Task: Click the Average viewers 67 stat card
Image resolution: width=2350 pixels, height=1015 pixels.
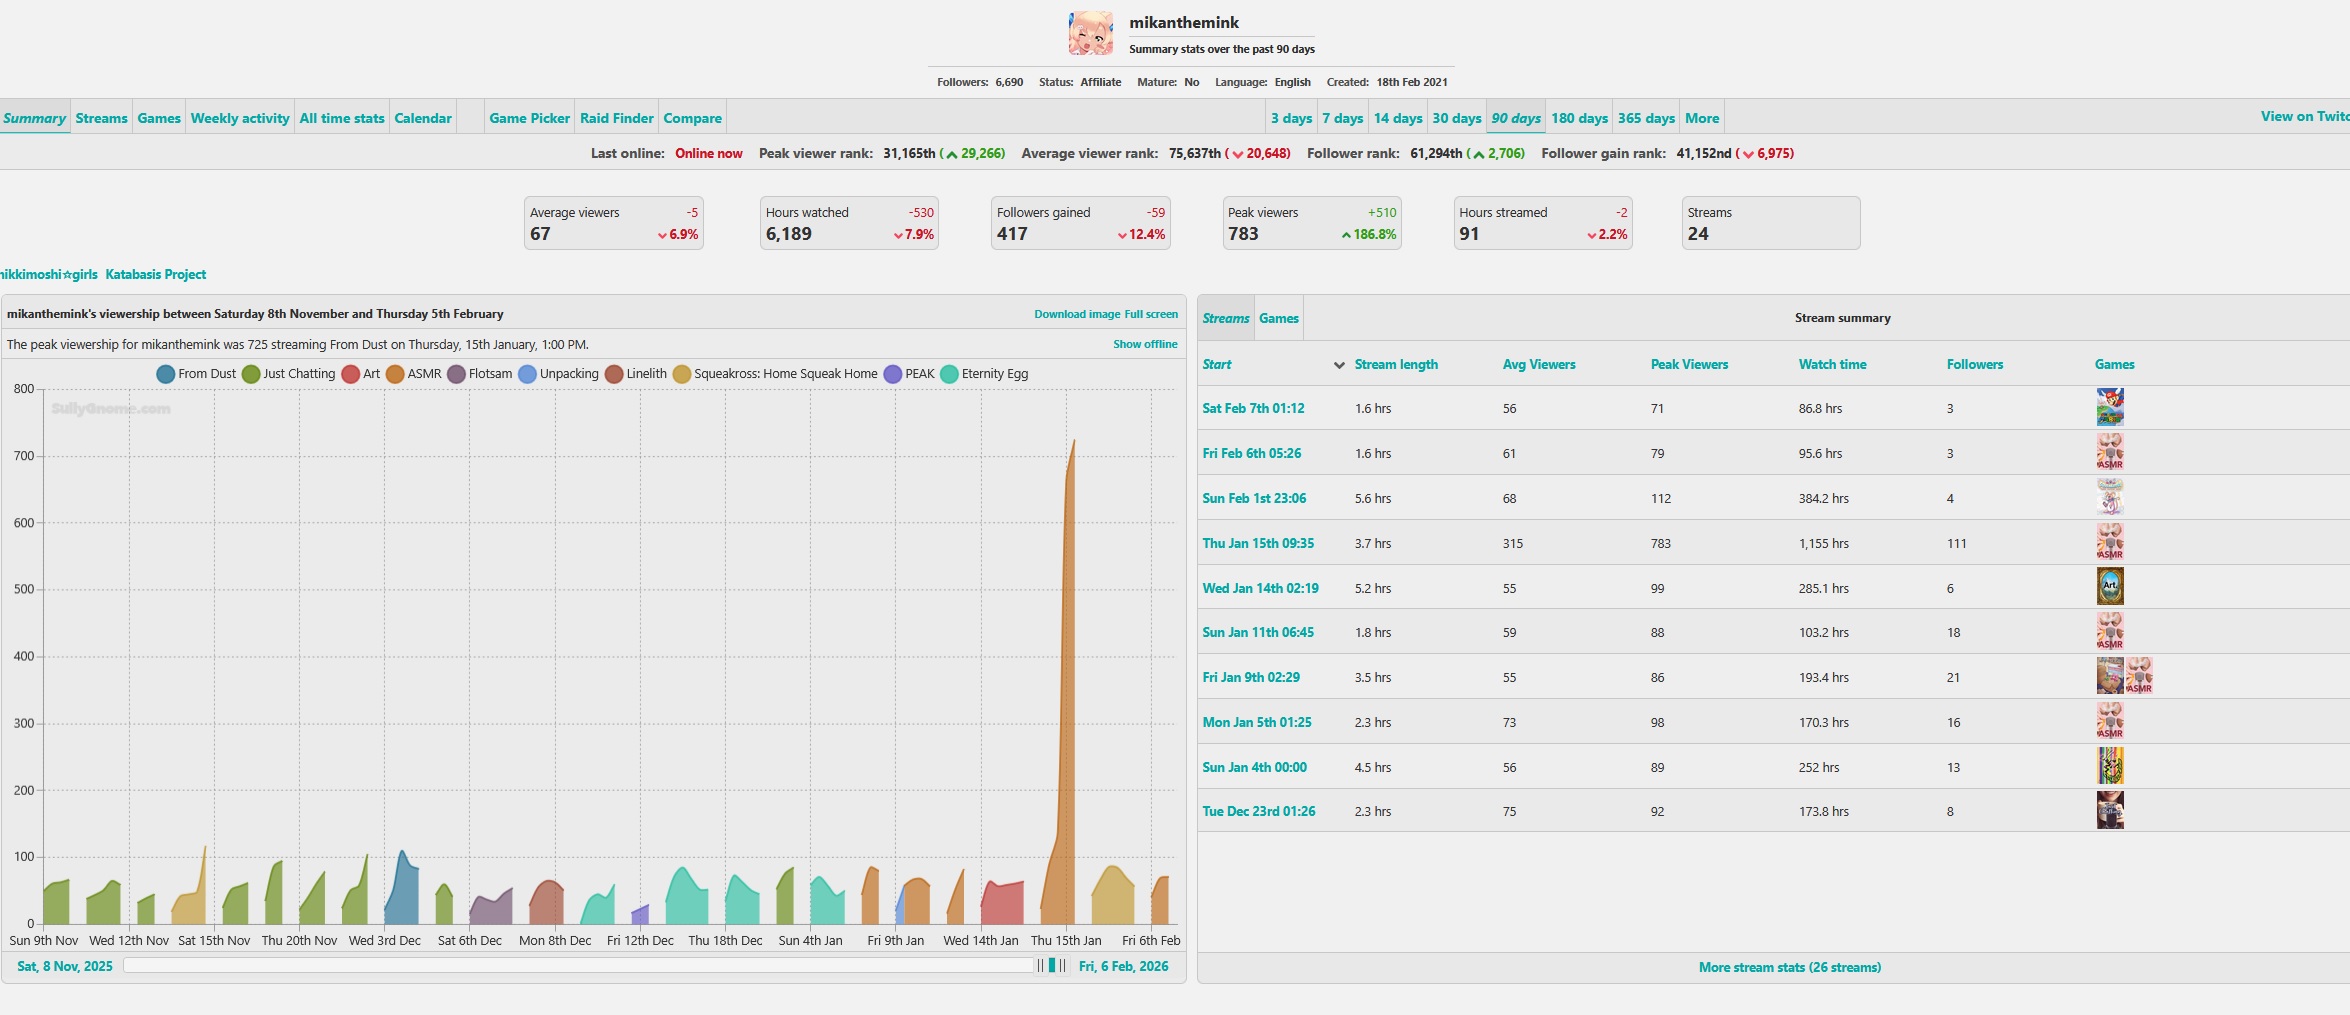Action: 614,223
